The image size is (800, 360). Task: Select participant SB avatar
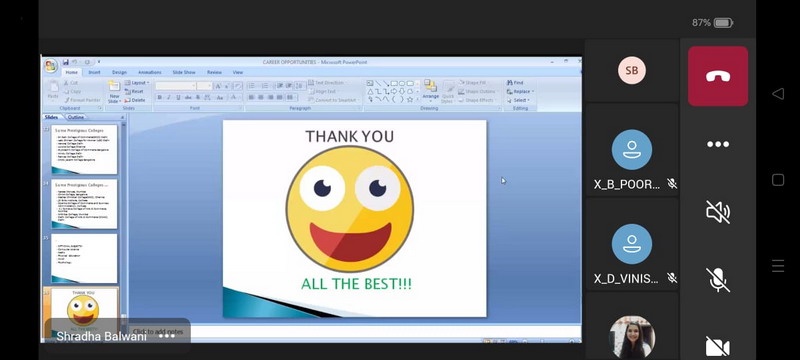point(632,70)
